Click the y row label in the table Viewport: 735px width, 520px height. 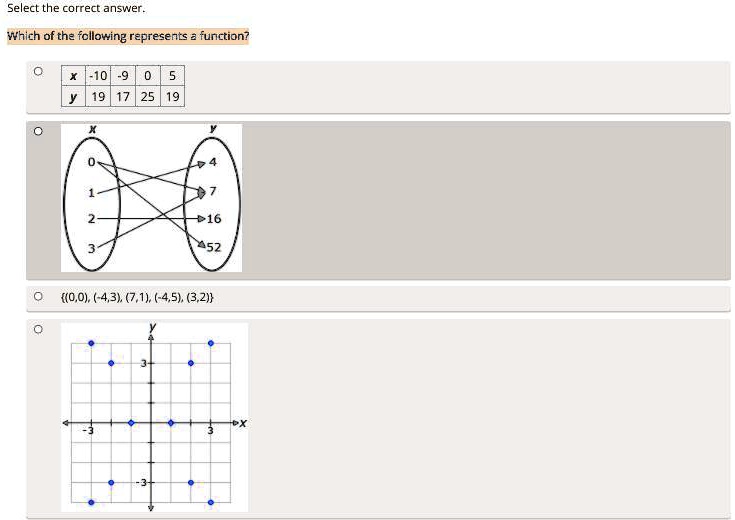(x=73, y=97)
